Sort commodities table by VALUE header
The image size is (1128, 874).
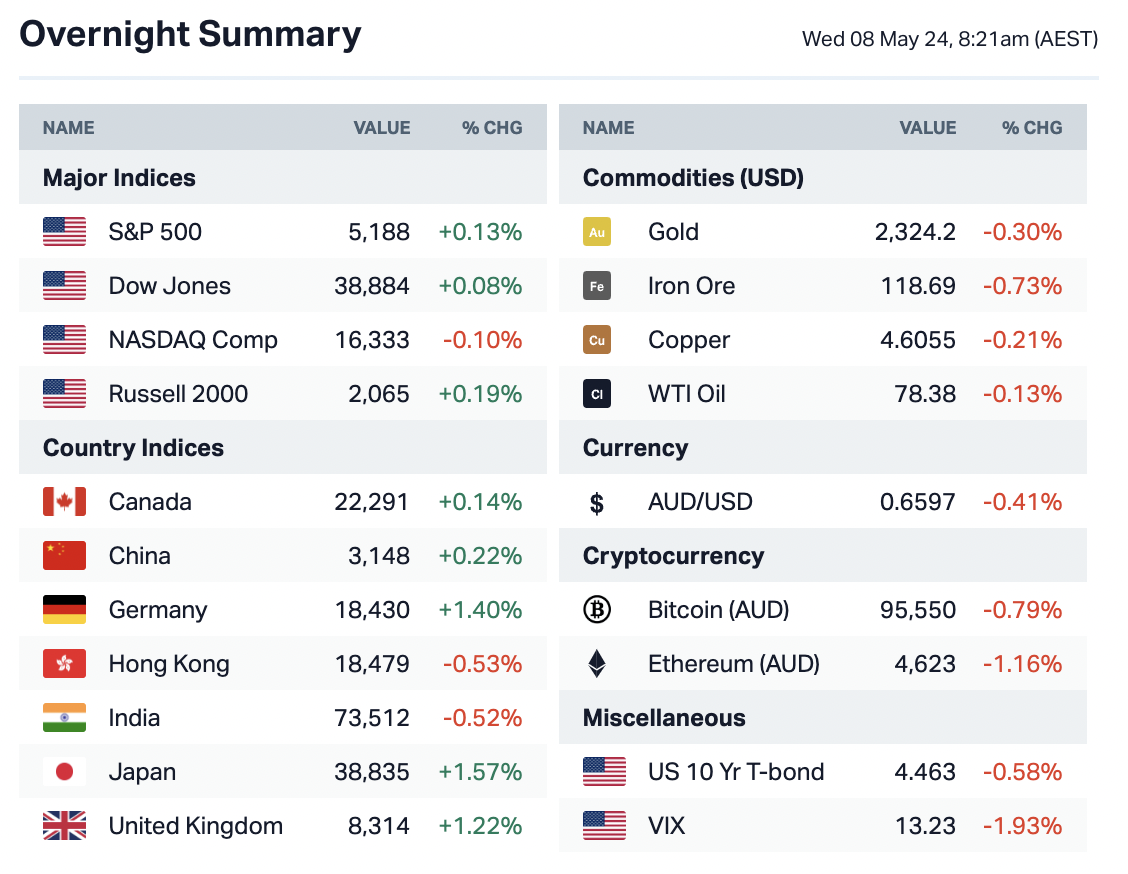pyautogui.click(x=928, y=128)
